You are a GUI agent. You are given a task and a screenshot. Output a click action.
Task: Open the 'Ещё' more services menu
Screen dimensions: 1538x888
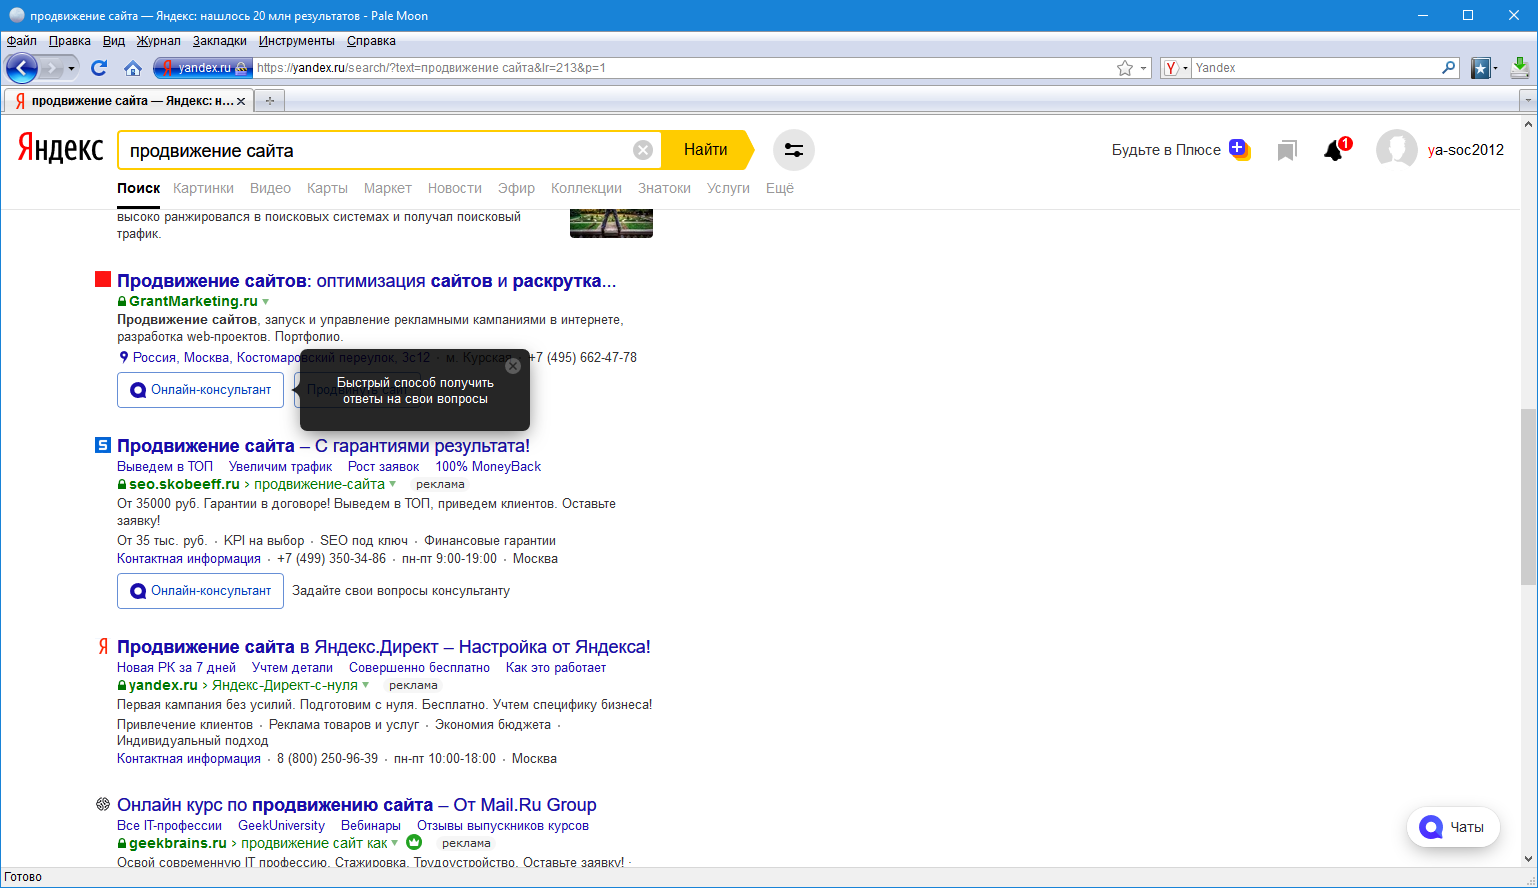tap(780, 188)
